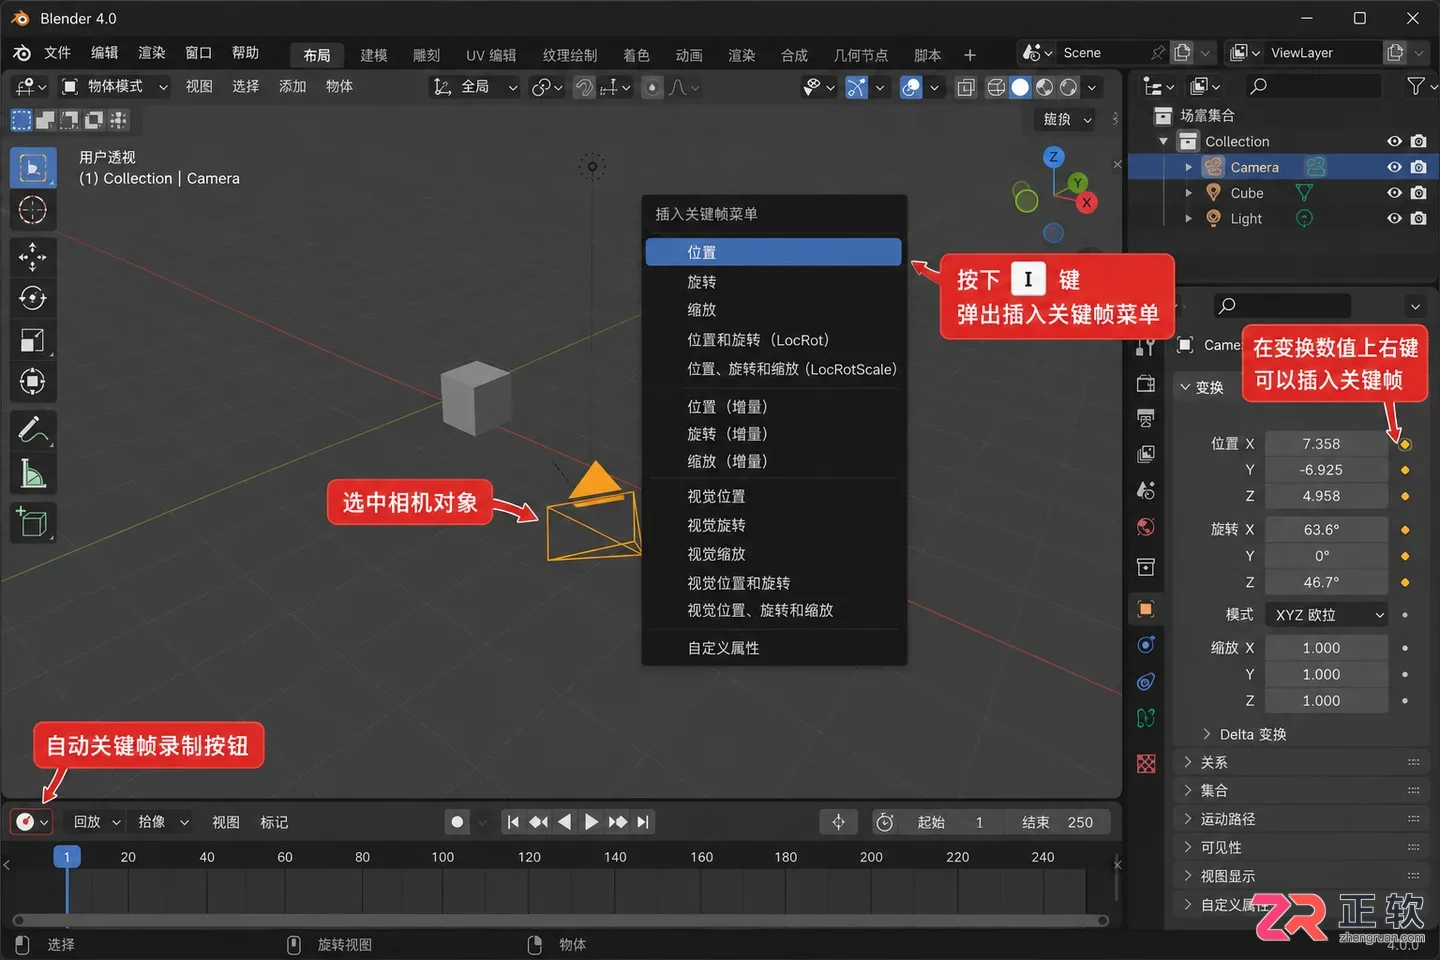Image resolution: width=1440 pixels, height=960 pixels.
Task: Jump to next keyframe
Action: click(617, 822)
